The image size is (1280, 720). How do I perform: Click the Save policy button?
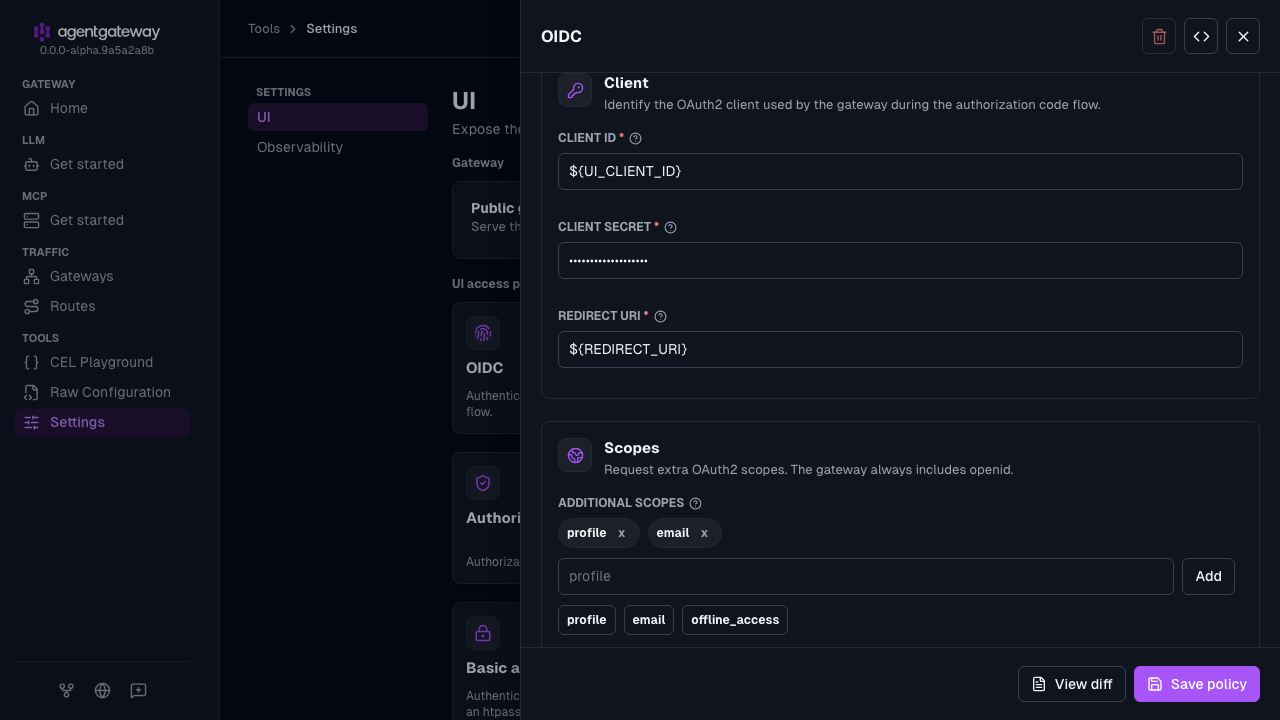tap(1197, 684)
